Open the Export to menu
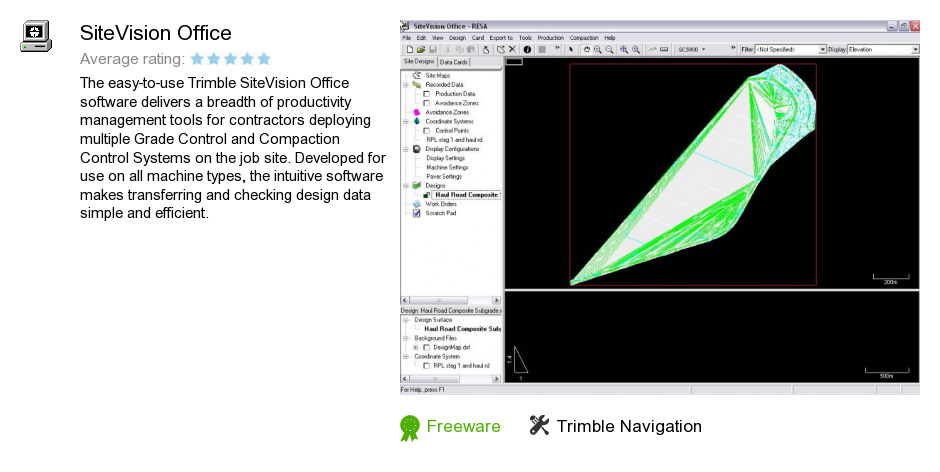This screenshot has width=940, height=472. tap(501, 38)
